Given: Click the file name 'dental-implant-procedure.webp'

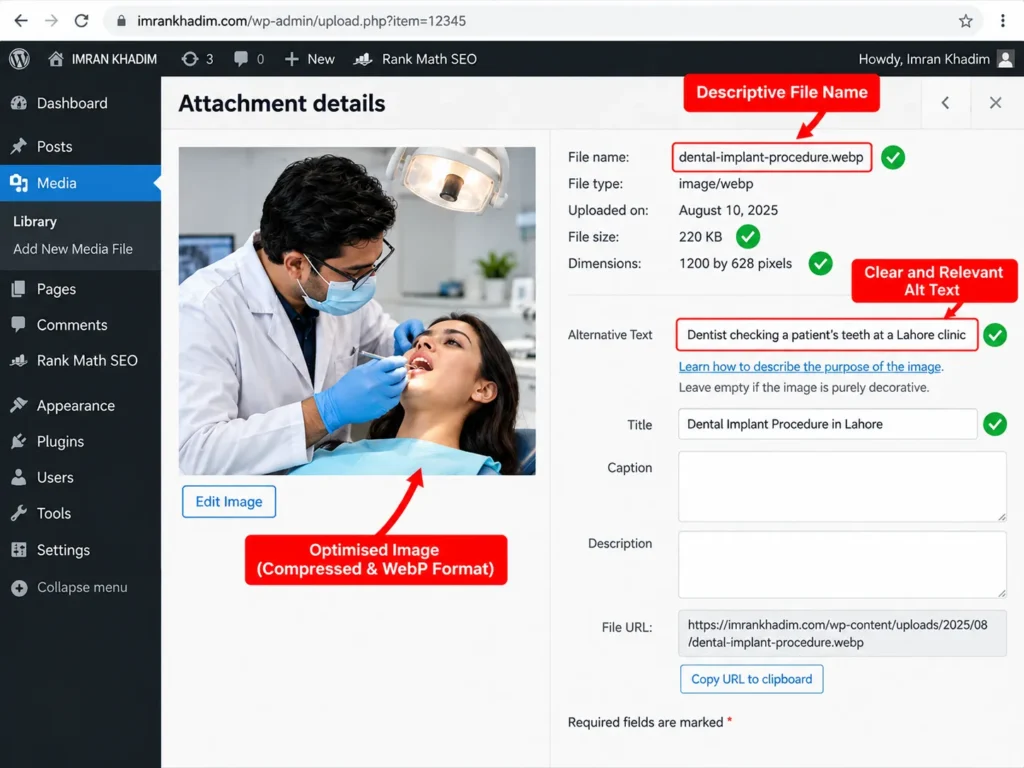Looking at the screenshot, I should click(x=771, y=157).
